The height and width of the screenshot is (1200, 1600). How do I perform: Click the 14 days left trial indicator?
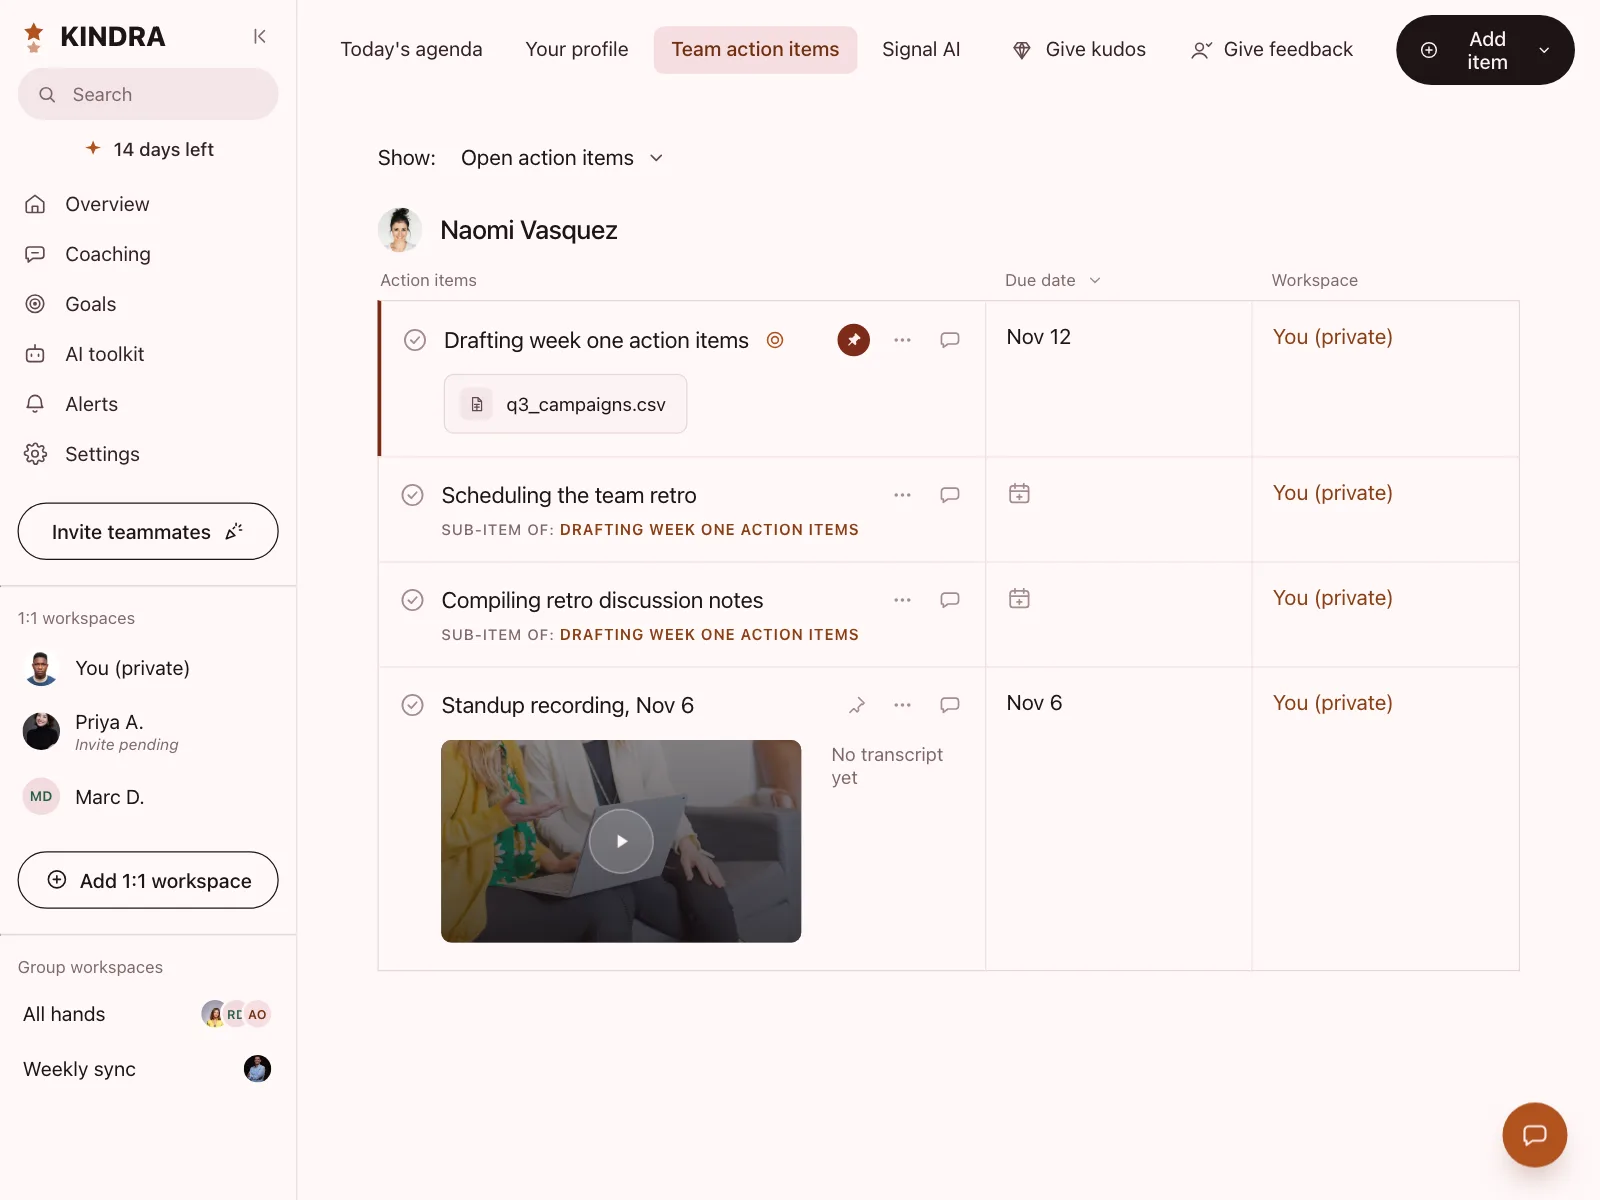(150, 149)
